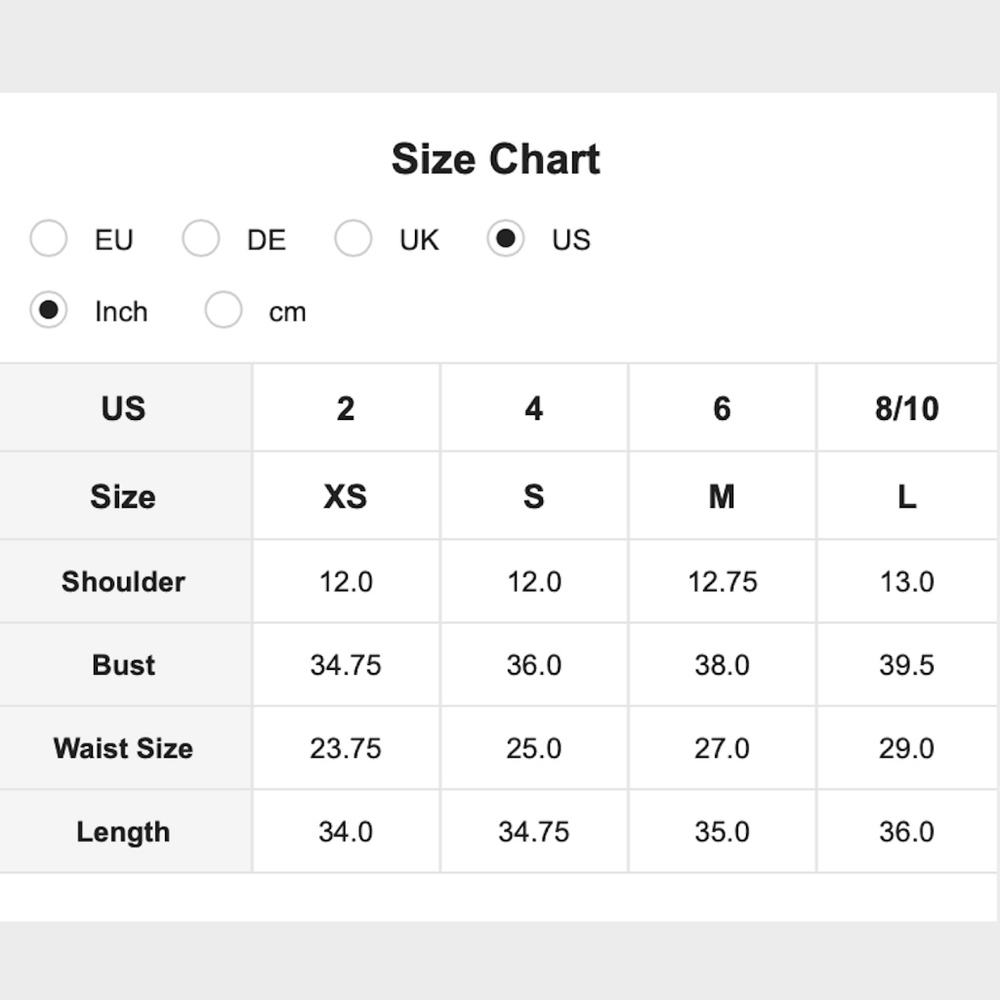Switch measurements to cm
This screenshot has height=1000, width=1000.
(x=223, y=310)
